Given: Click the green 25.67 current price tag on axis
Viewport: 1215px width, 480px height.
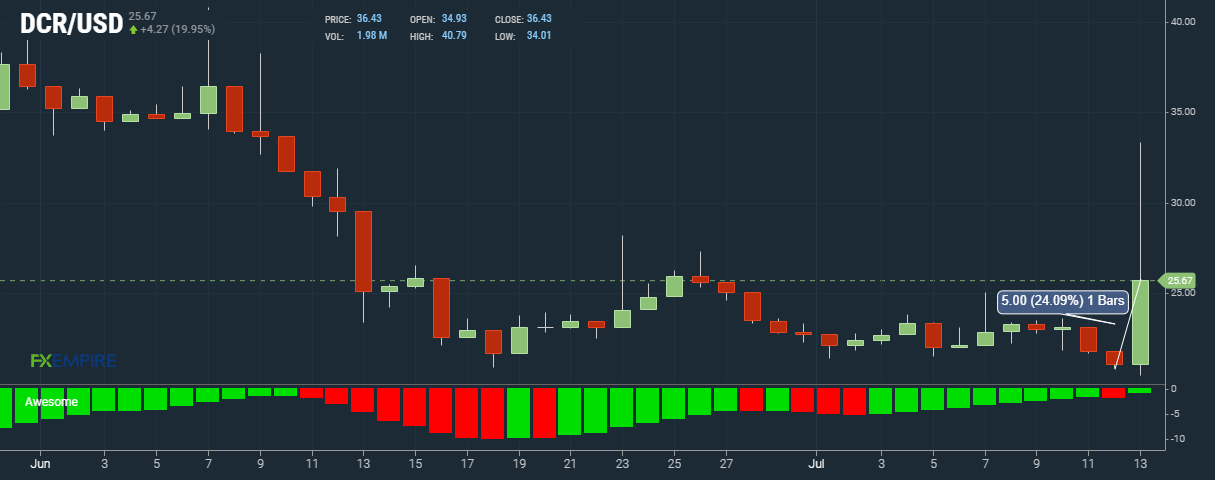Looking at the screenshot, I should 1178,281.
